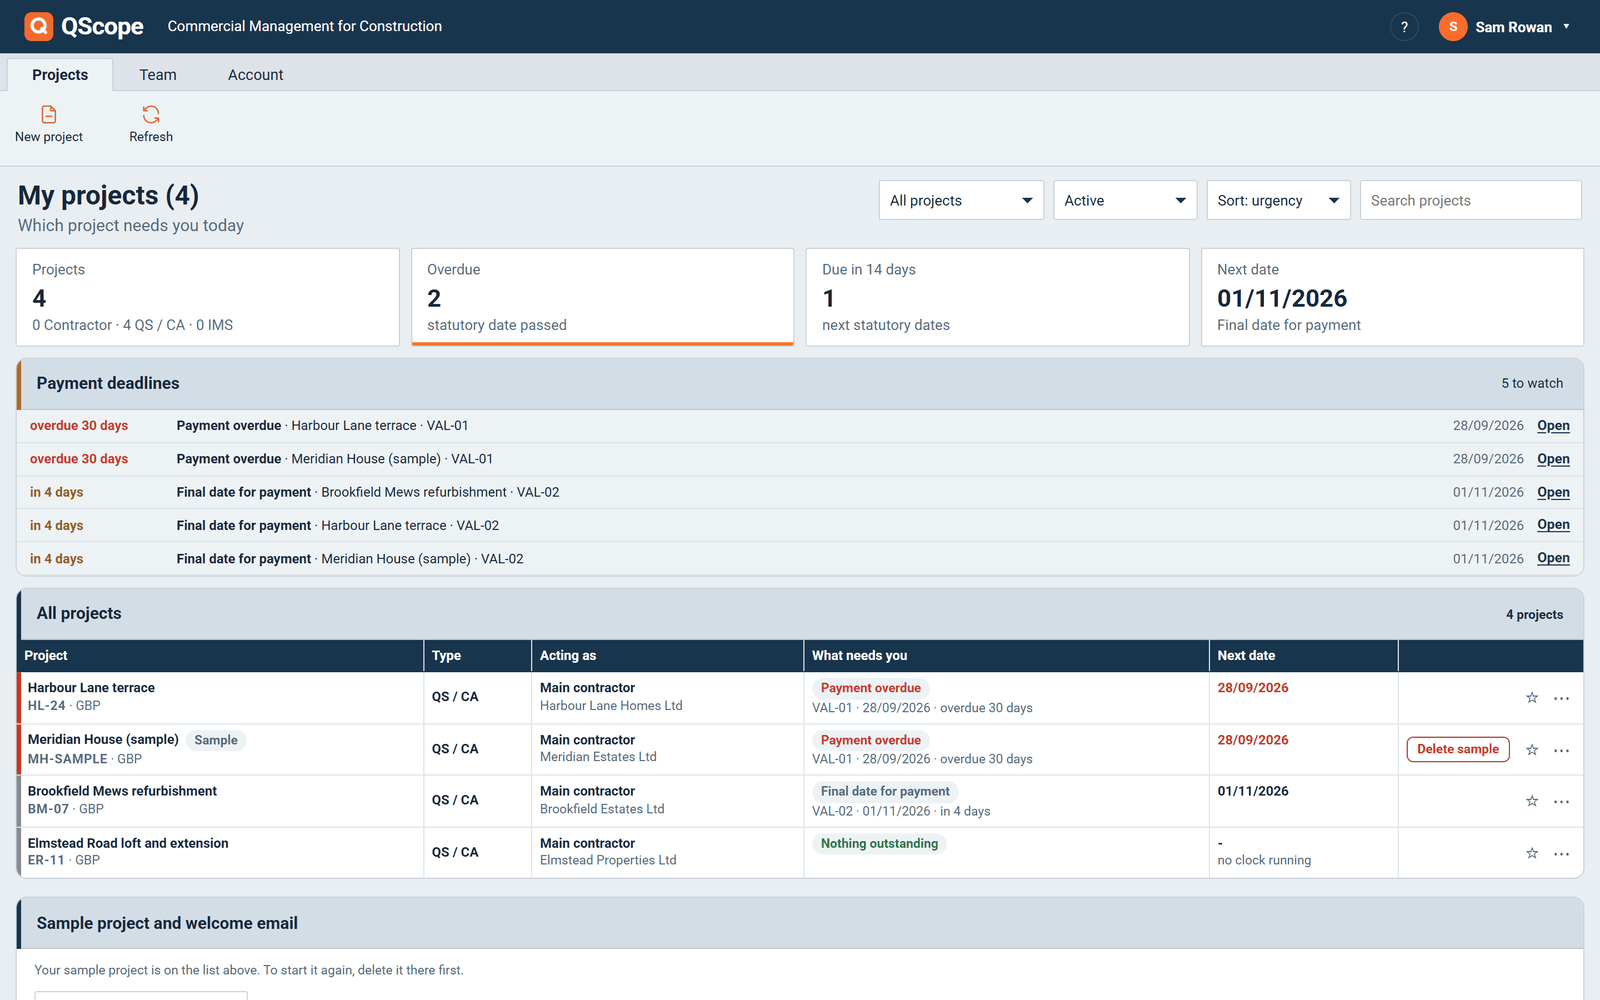Click the QScope logo icon
This screenshot has height=1000, width=1600.
tap(39, 26)
